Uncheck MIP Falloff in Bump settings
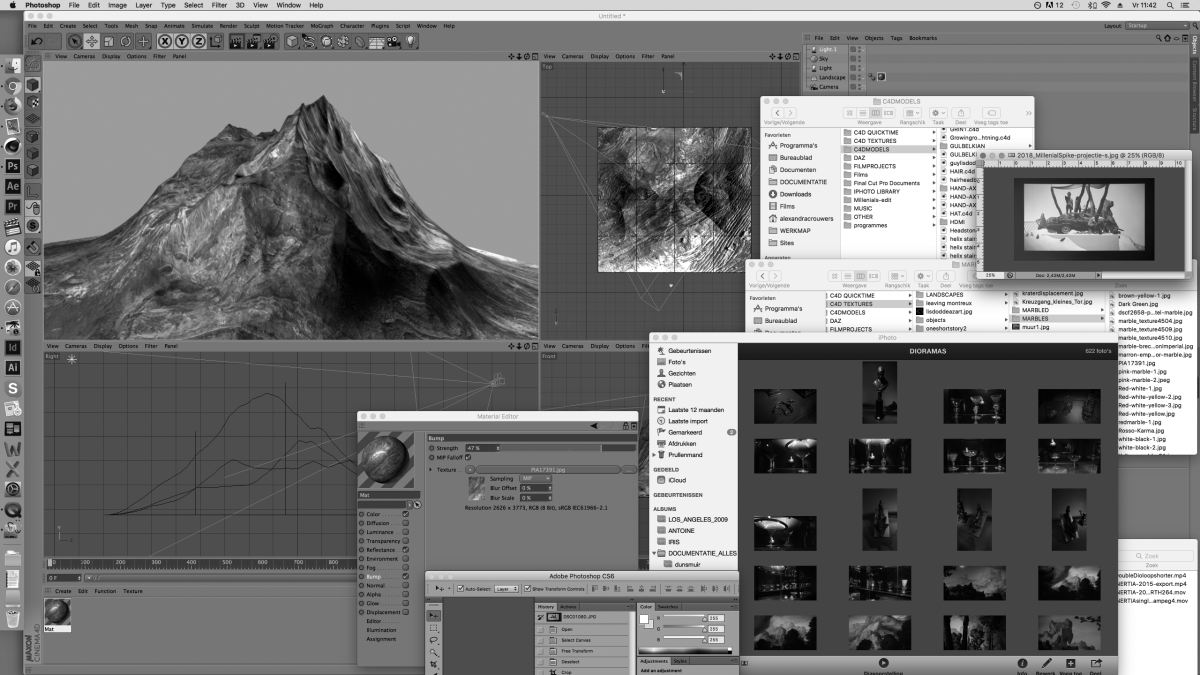The image size is (1200, 675). click(x=470, y=457)
